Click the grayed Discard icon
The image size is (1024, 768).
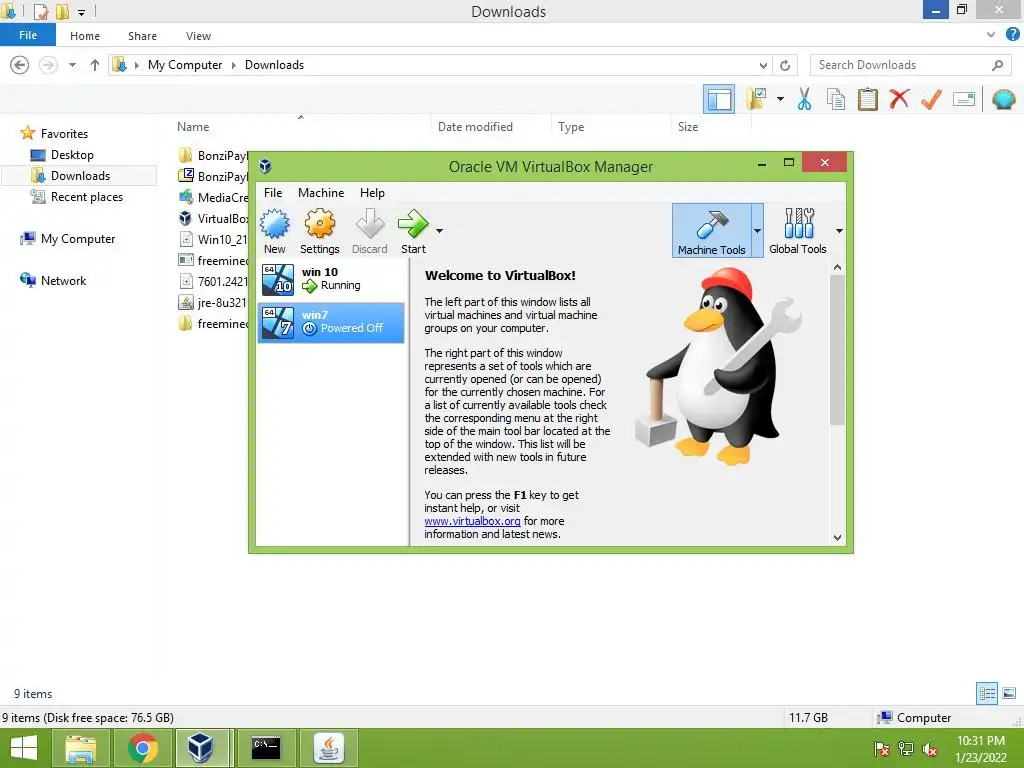(370, 231)
